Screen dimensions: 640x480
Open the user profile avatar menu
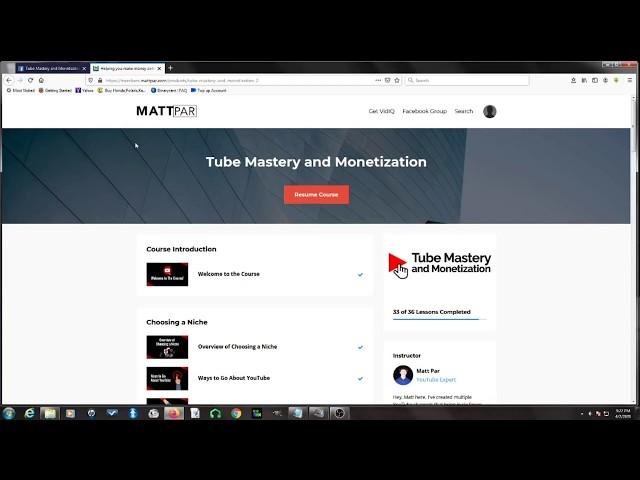[x=489, y=111]
